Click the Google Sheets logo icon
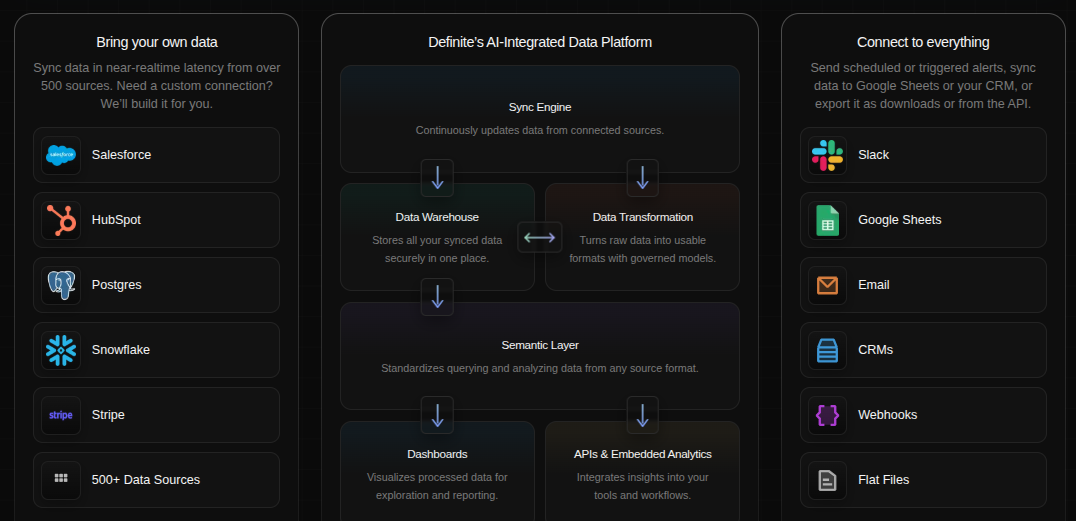Viewport: 1076px width, 521px height. tap(827, 220)
